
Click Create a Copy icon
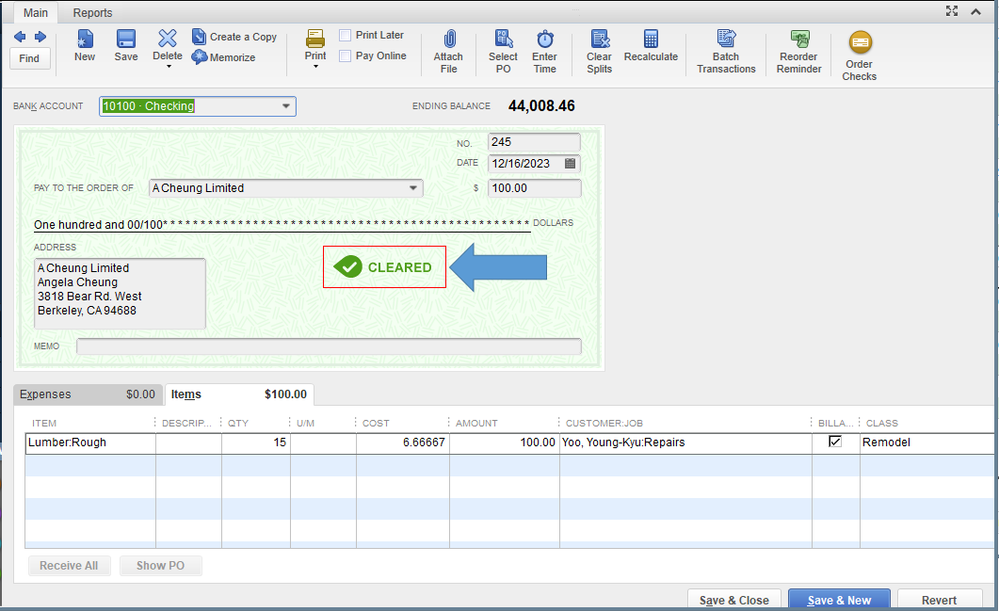tap(199, 36)
